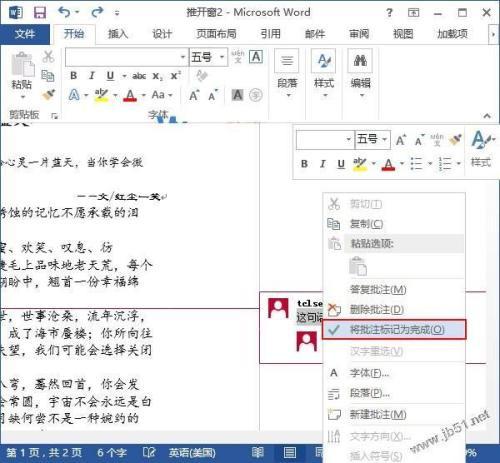Expand the Paste button dropdown arrow
The width and height of the screenshot is (500, 463).
point(23,97)
